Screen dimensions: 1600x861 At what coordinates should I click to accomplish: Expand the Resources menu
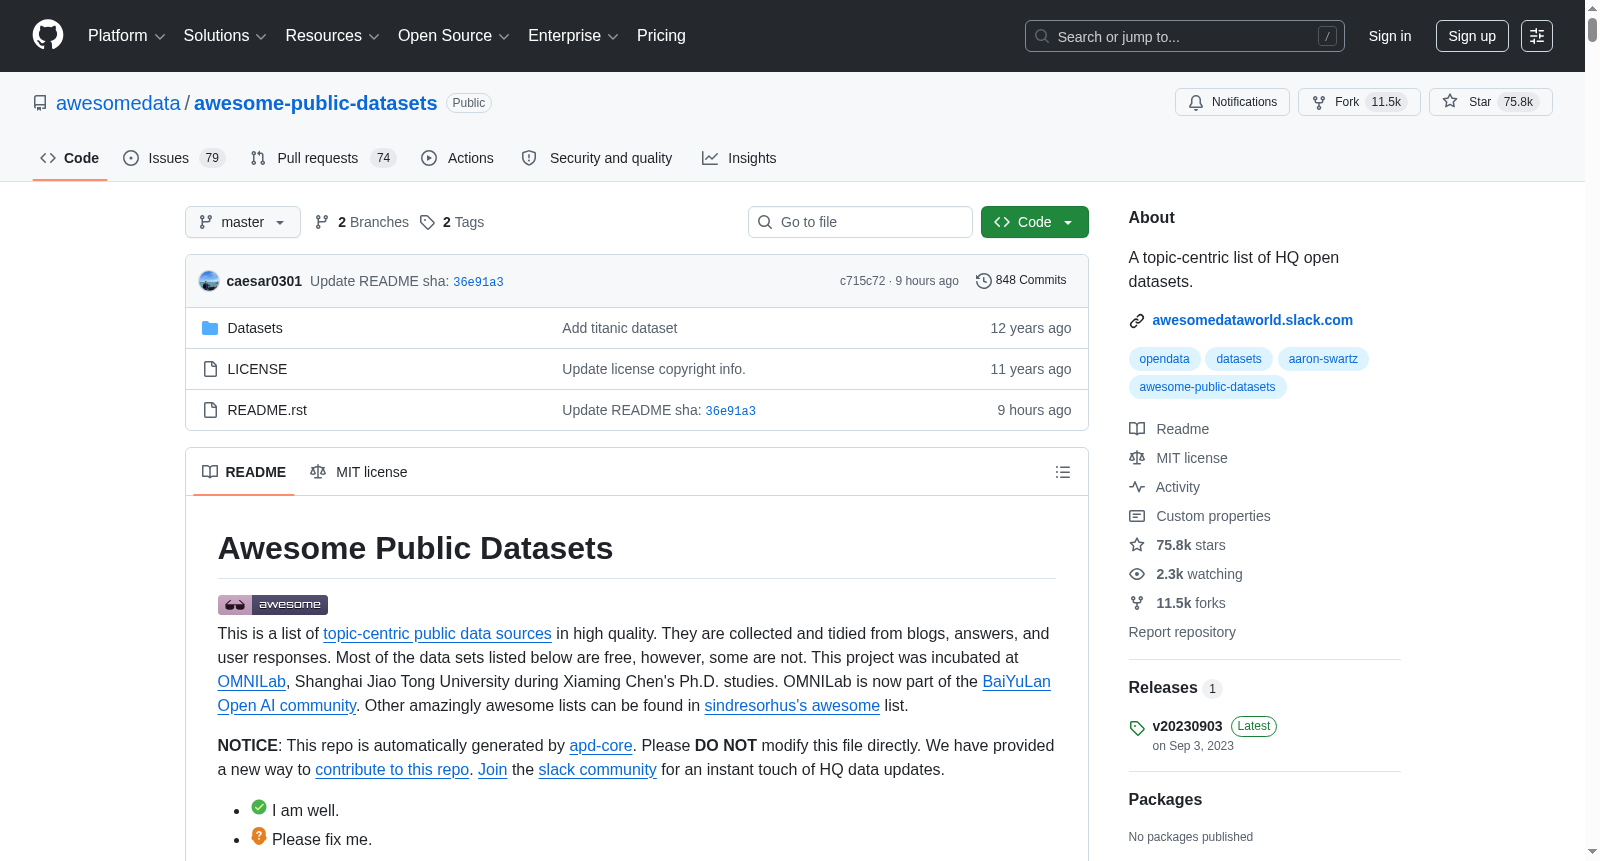332,36
